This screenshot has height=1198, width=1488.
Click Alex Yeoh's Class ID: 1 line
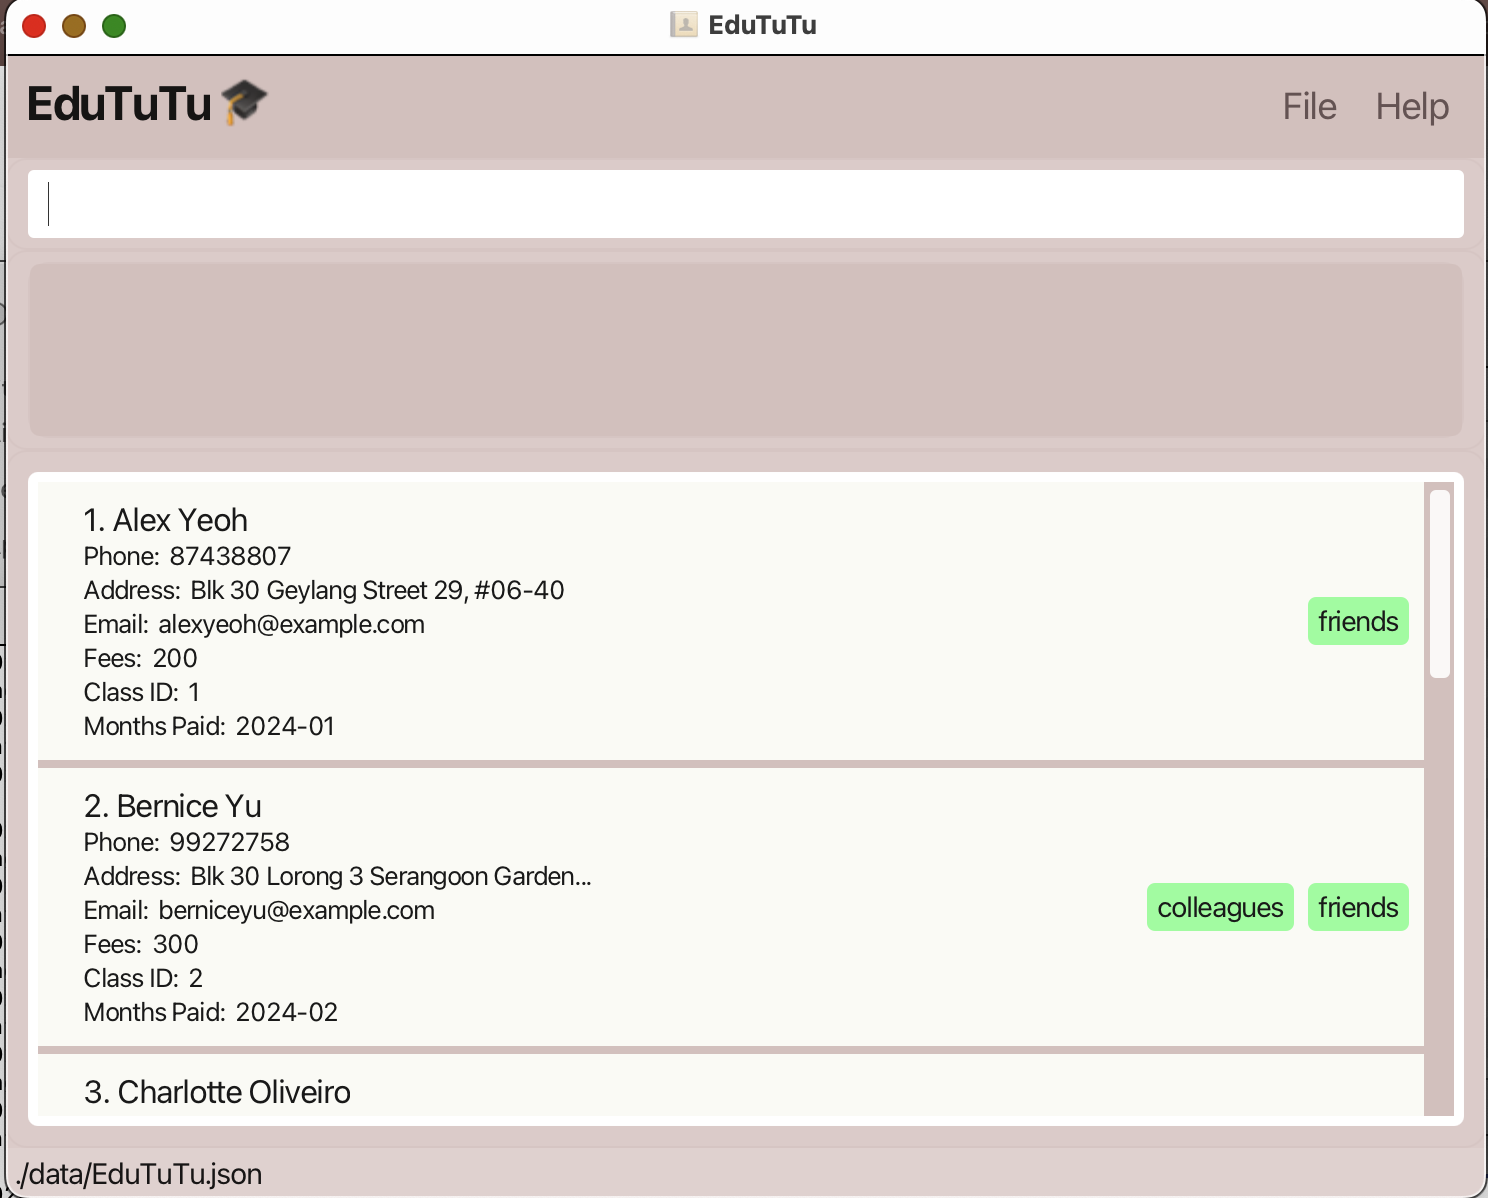[x=142, y=692]
